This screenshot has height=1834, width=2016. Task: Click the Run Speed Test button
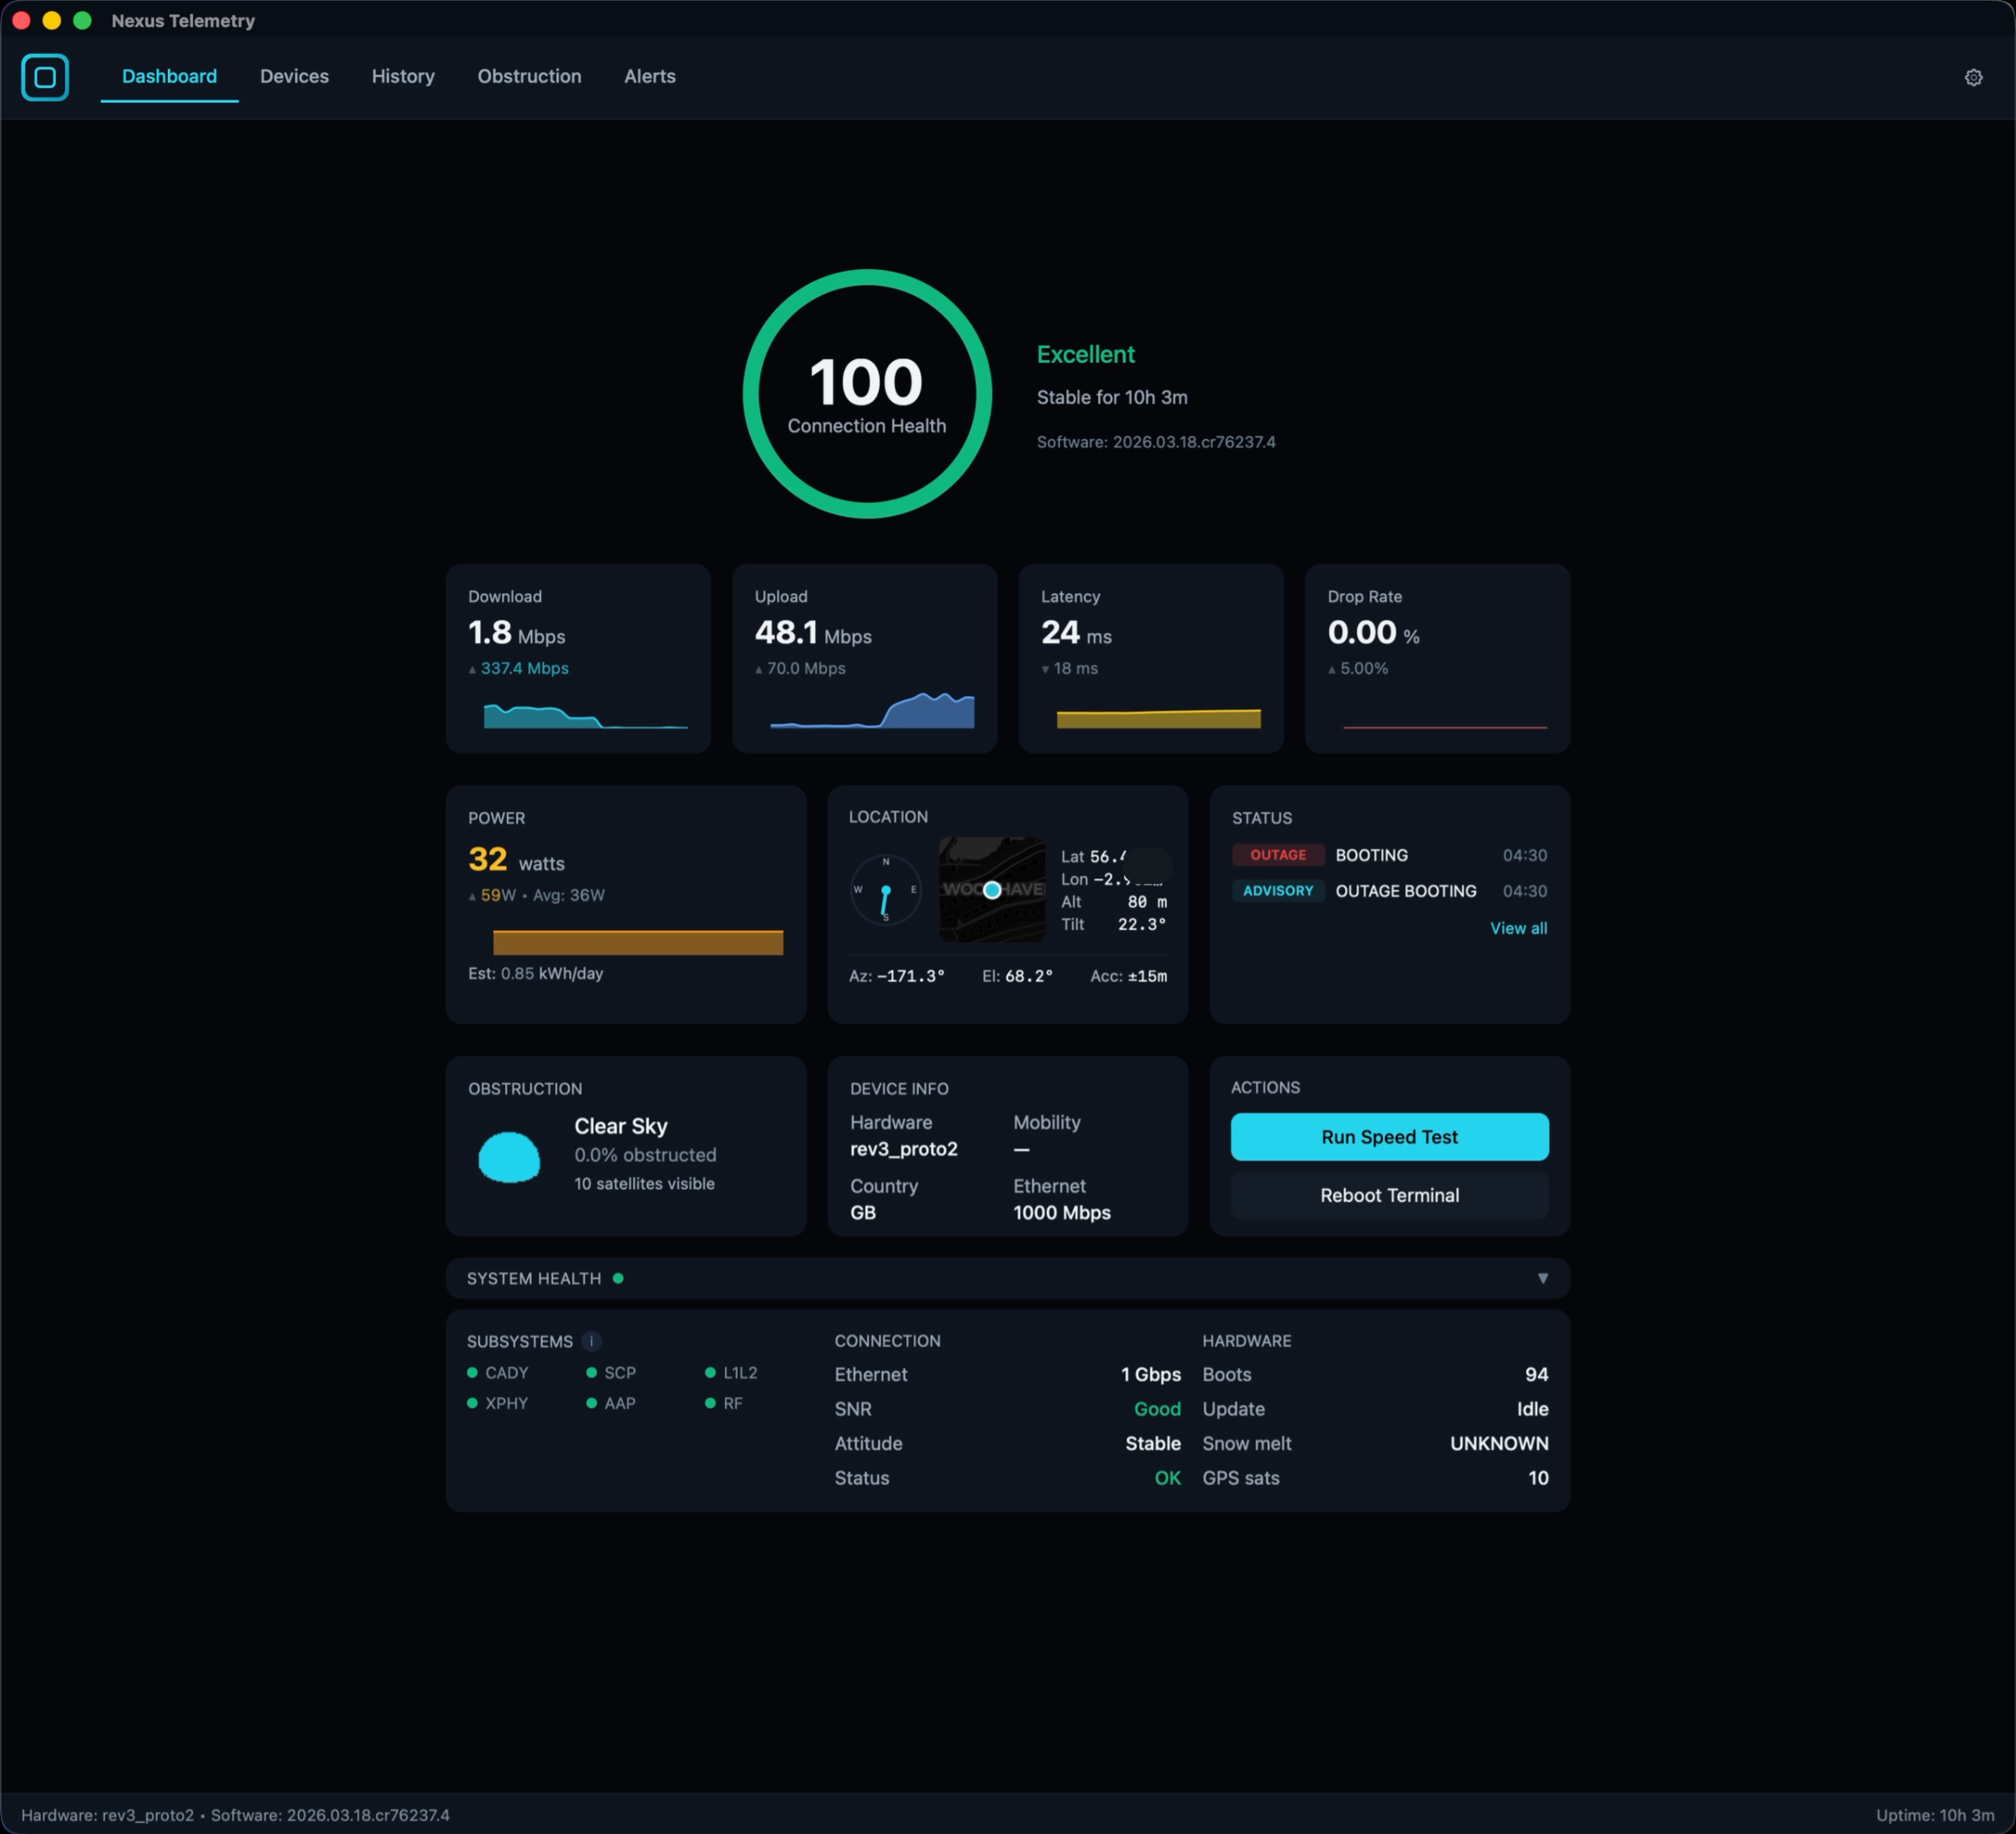[1389, 1137]
